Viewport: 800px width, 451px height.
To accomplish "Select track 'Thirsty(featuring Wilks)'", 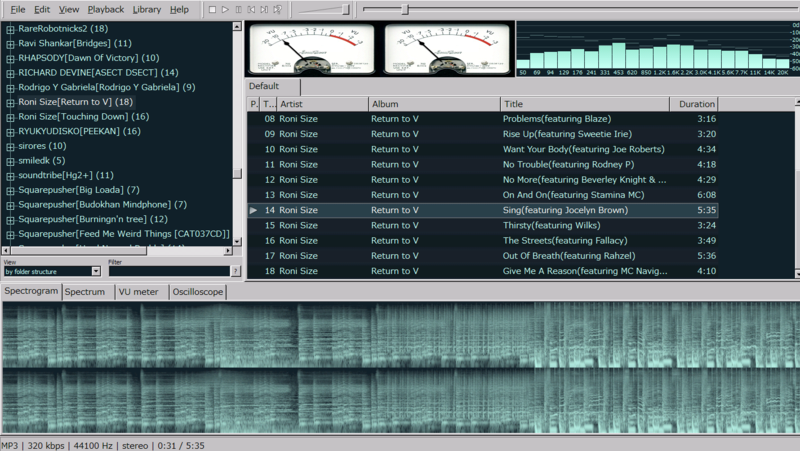I will pos(483,226).
